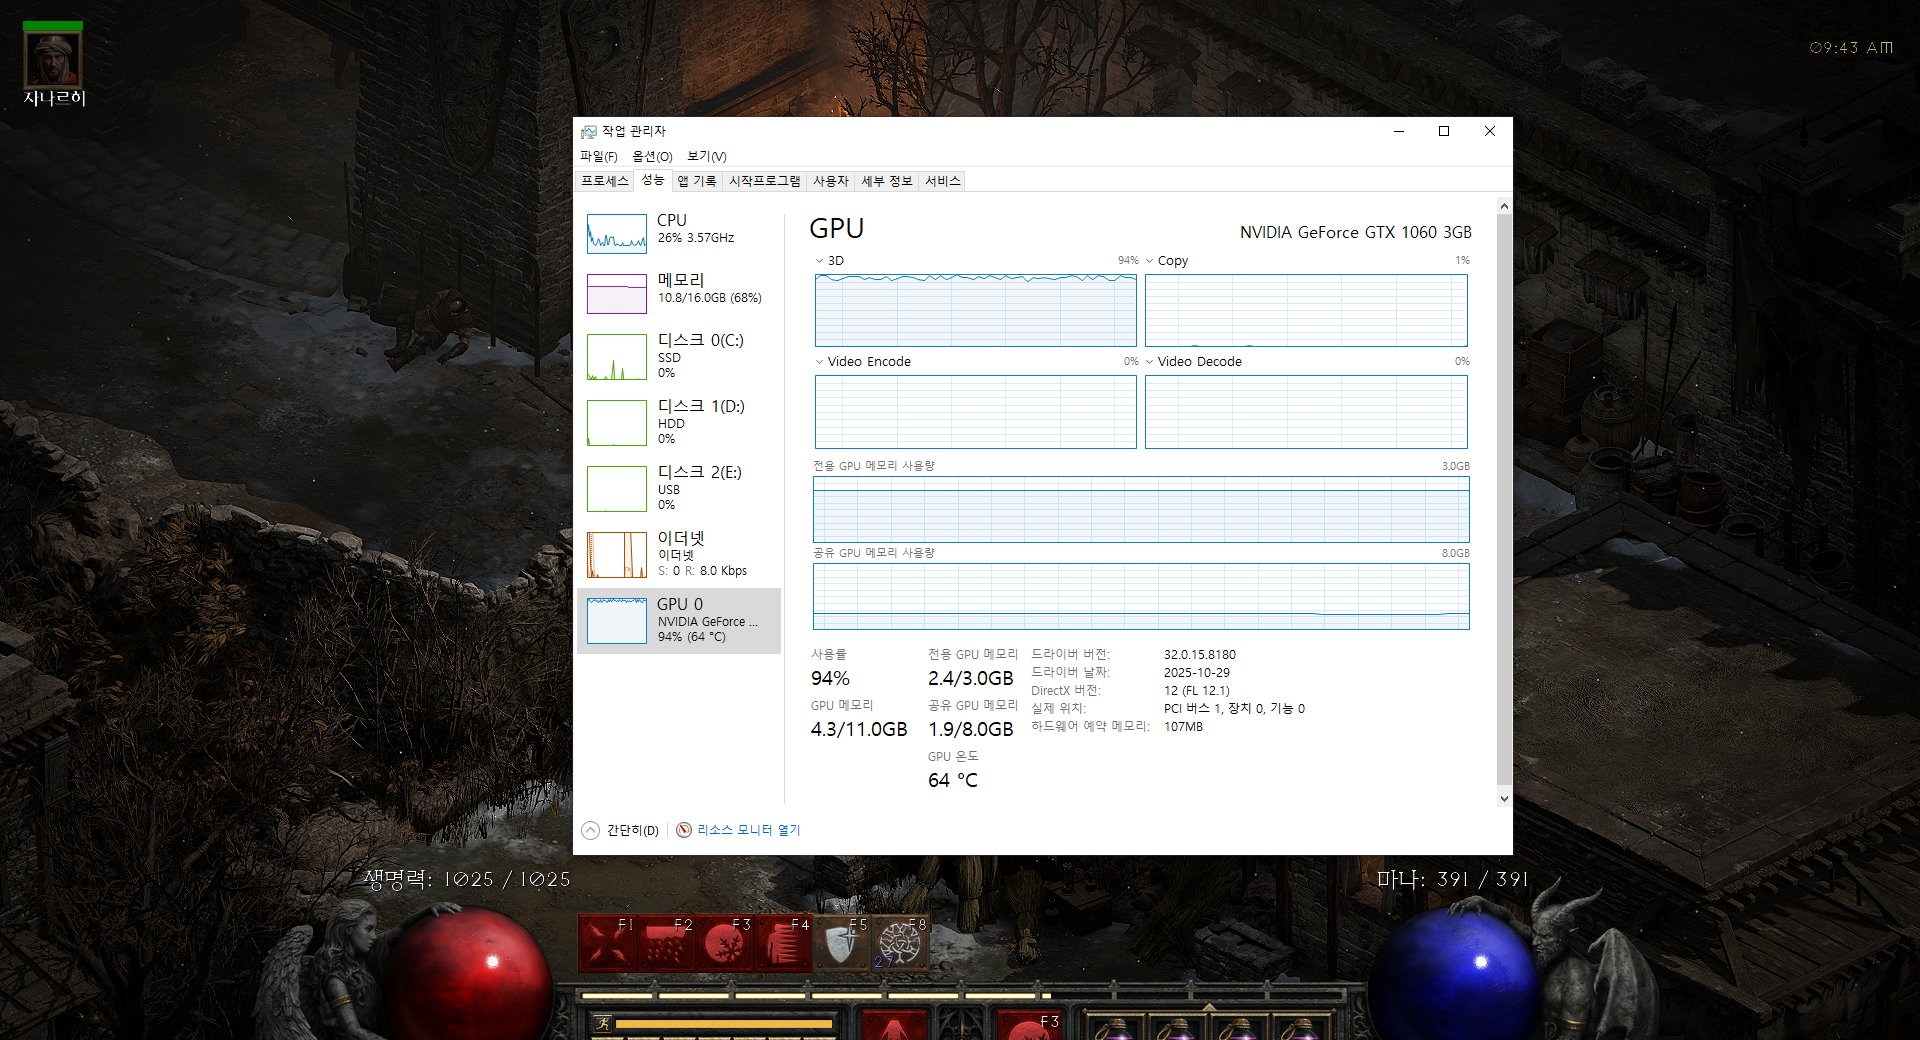Switch to the 세부 정보 tab

coord(887,181)
